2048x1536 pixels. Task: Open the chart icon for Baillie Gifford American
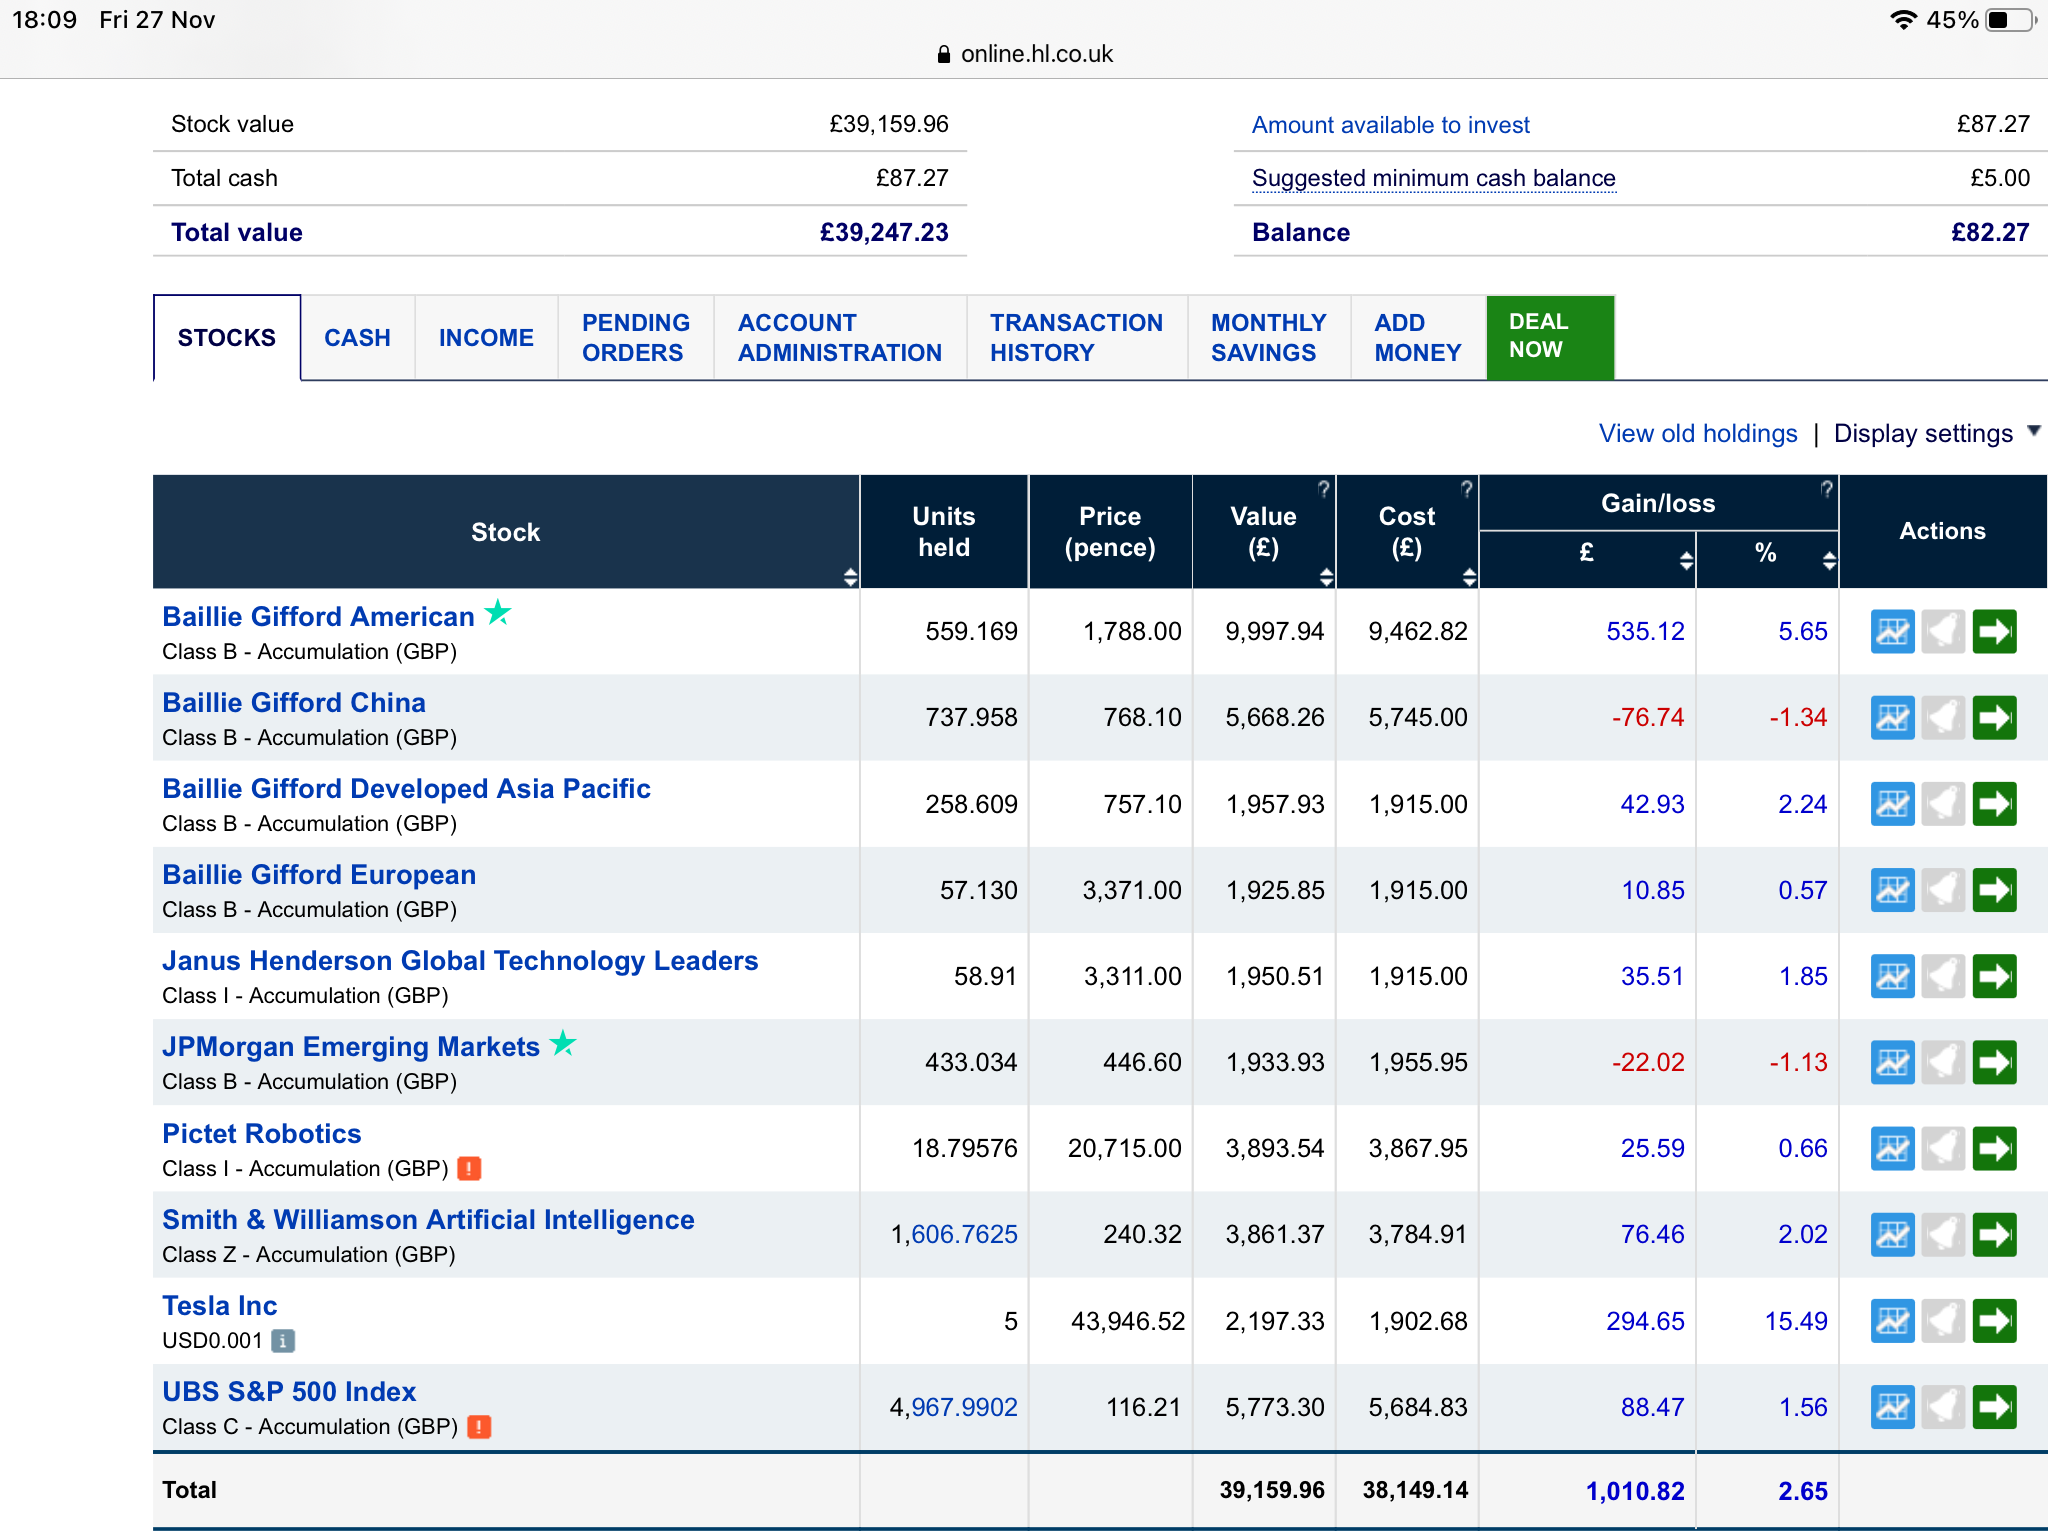tap(1892, 632)
